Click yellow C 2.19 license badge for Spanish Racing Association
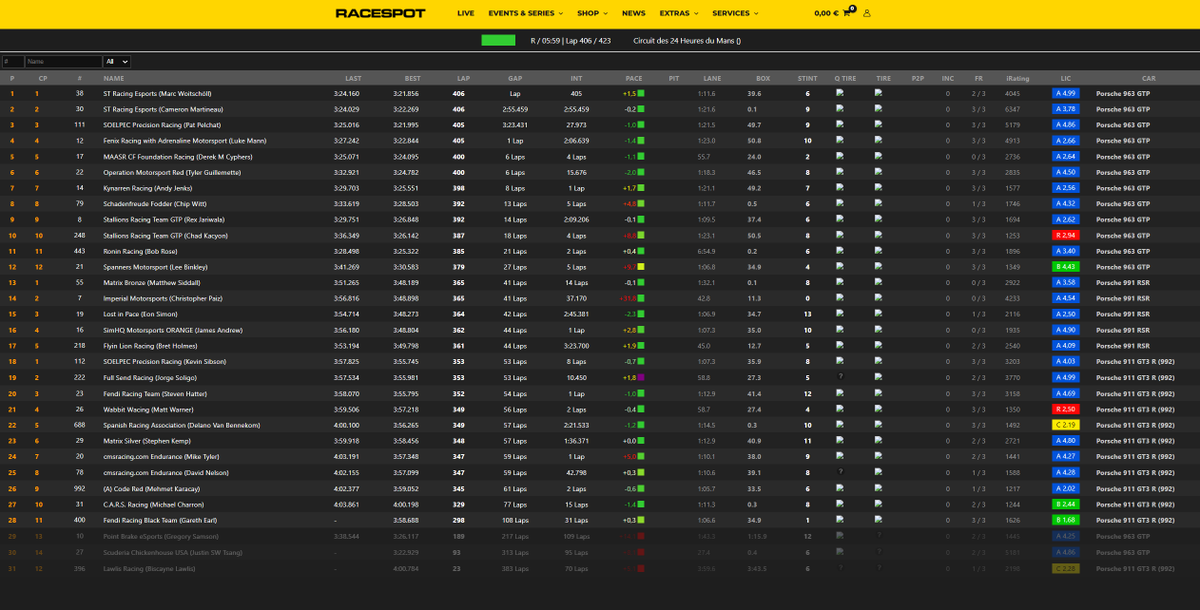Image resolution: width=1200 pixels, height=610 pixels. click(1065, 425)
